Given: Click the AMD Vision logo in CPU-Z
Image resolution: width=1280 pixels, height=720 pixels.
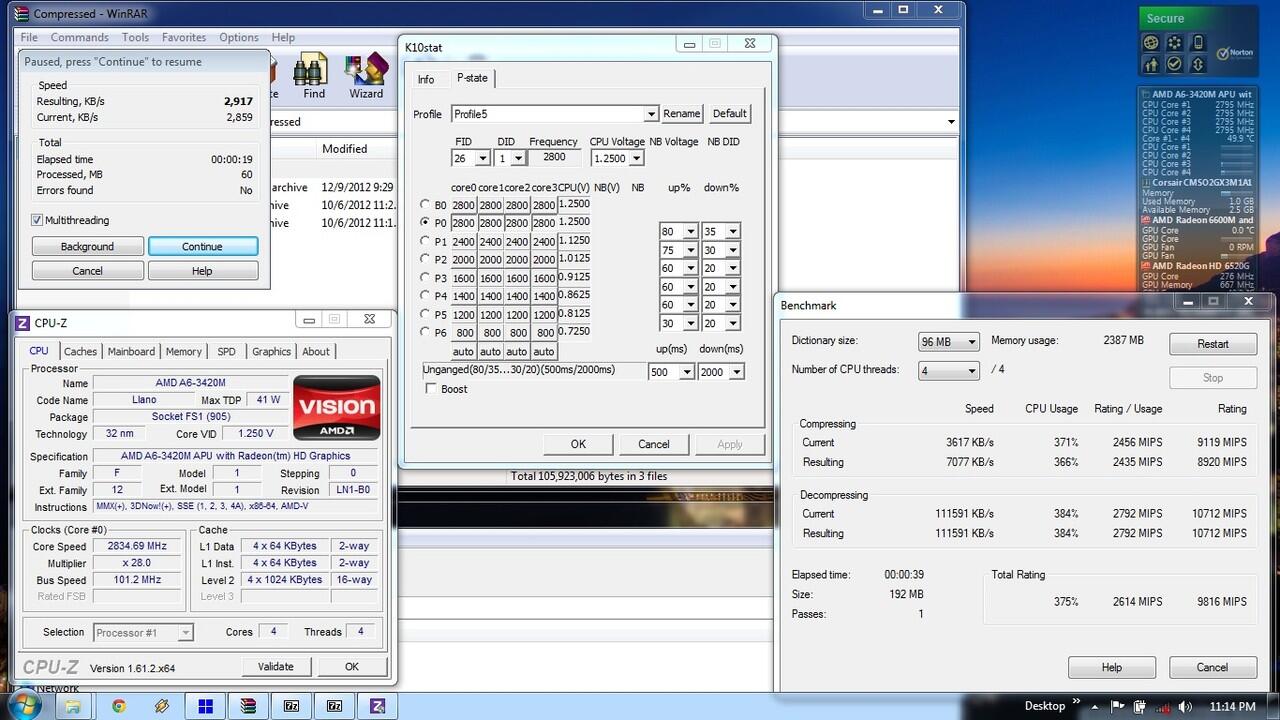Looking at the screenshot, I should (336, 408).
